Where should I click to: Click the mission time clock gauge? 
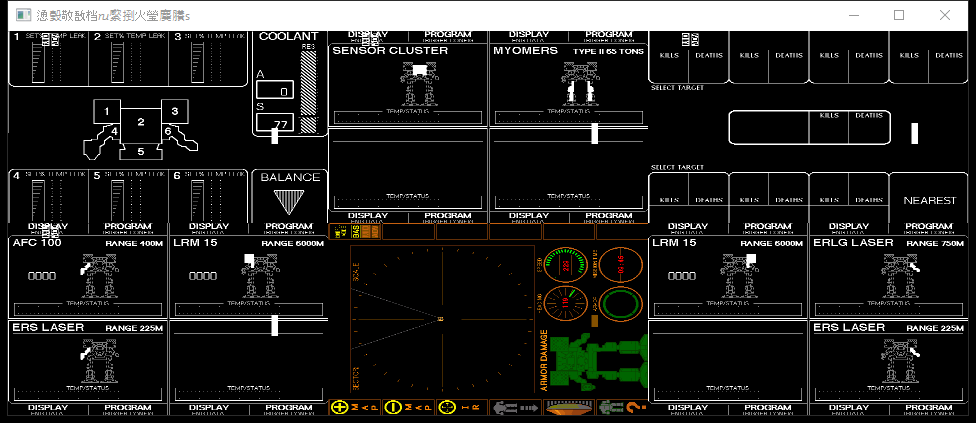[x=621, y=264]
